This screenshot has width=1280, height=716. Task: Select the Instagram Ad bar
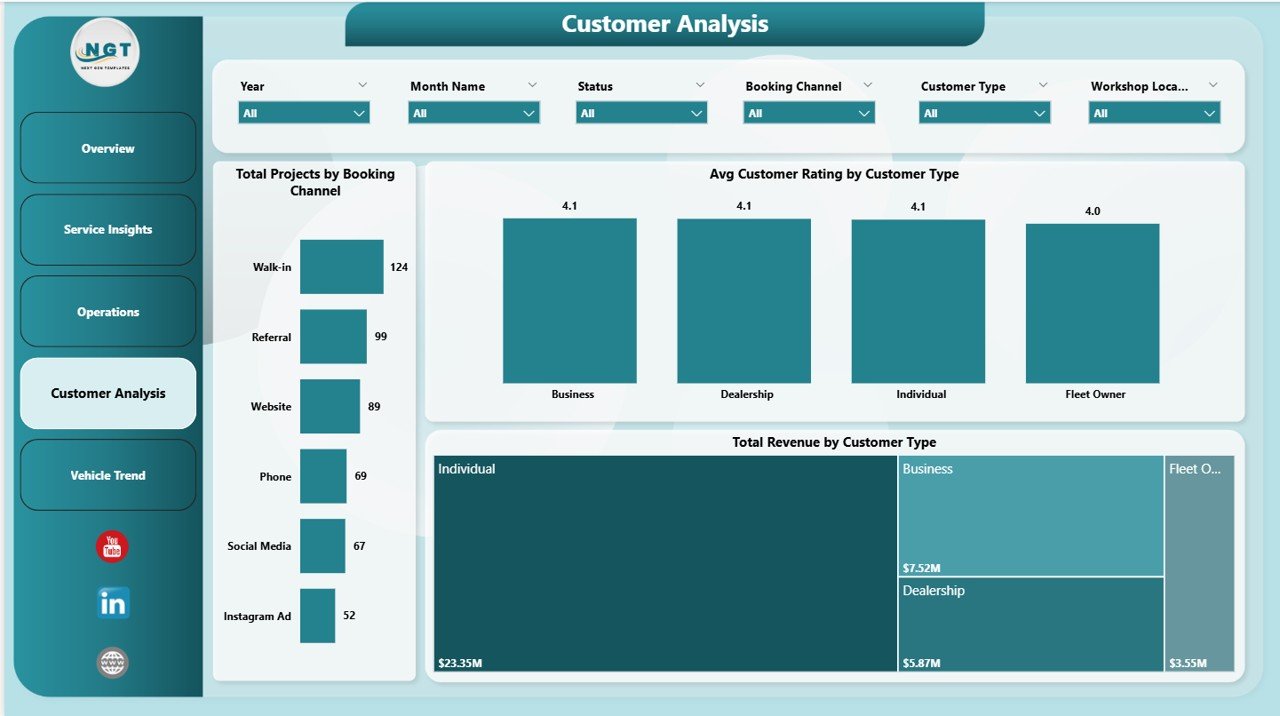point(317,616)
